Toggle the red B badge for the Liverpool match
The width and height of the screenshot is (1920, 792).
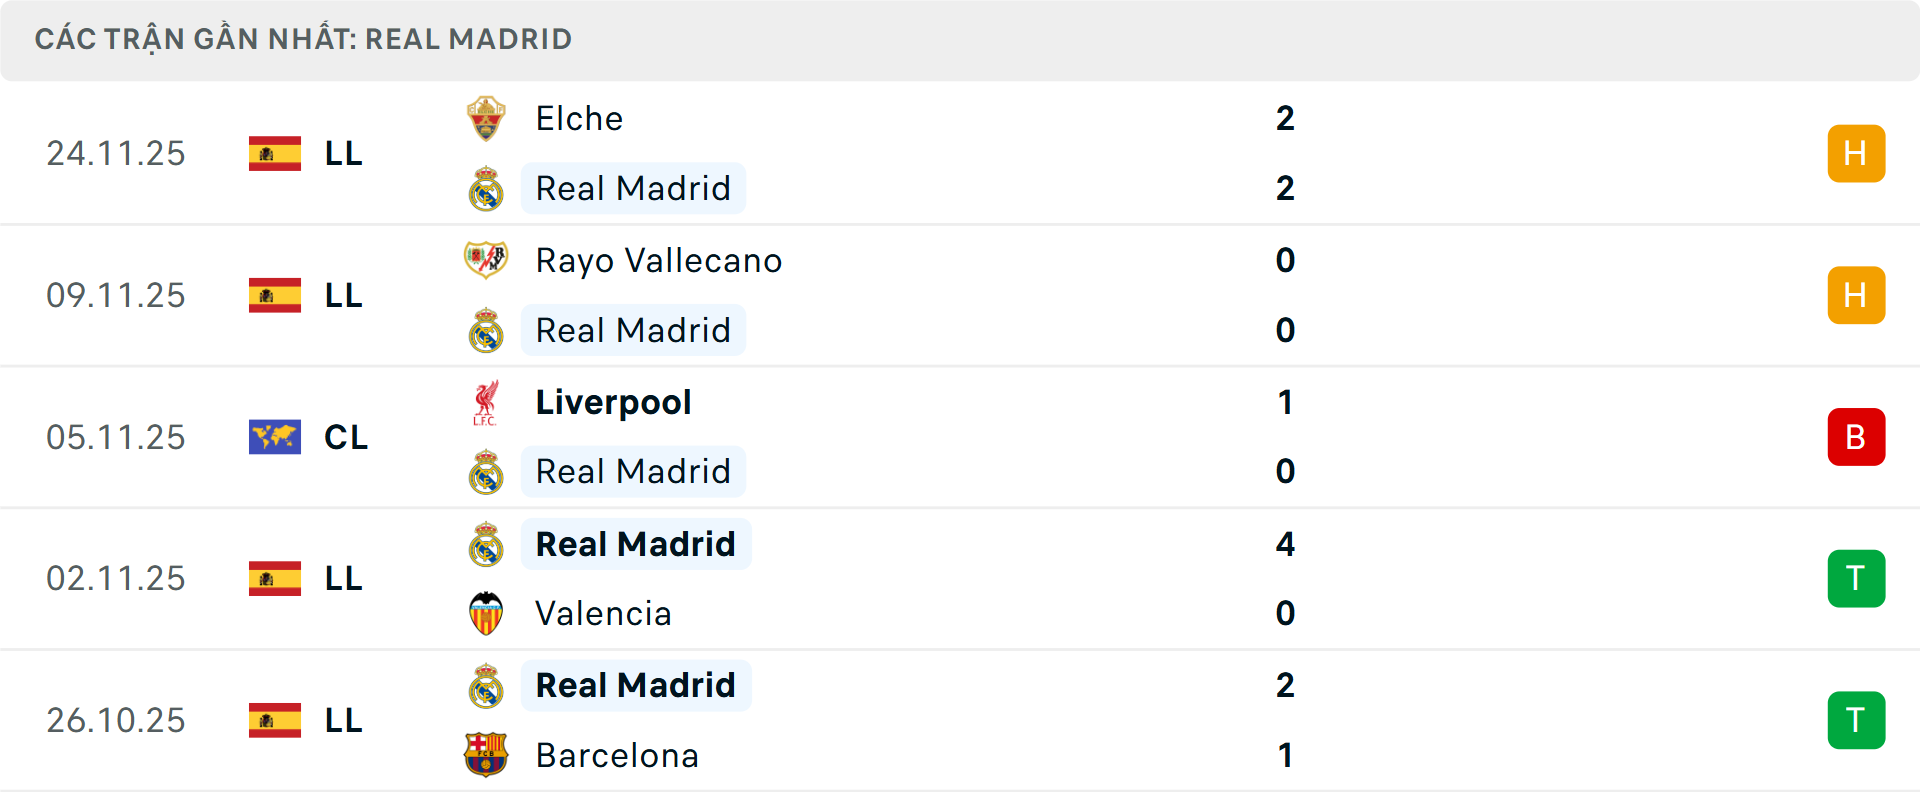(1856, 437)
